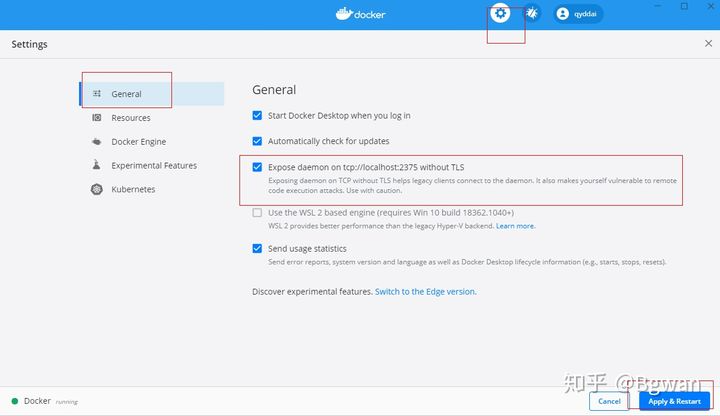Viewport: 720px width, 416px height.
Task: Click the Kubernetes wheel icon
Action: click(97, 189)
